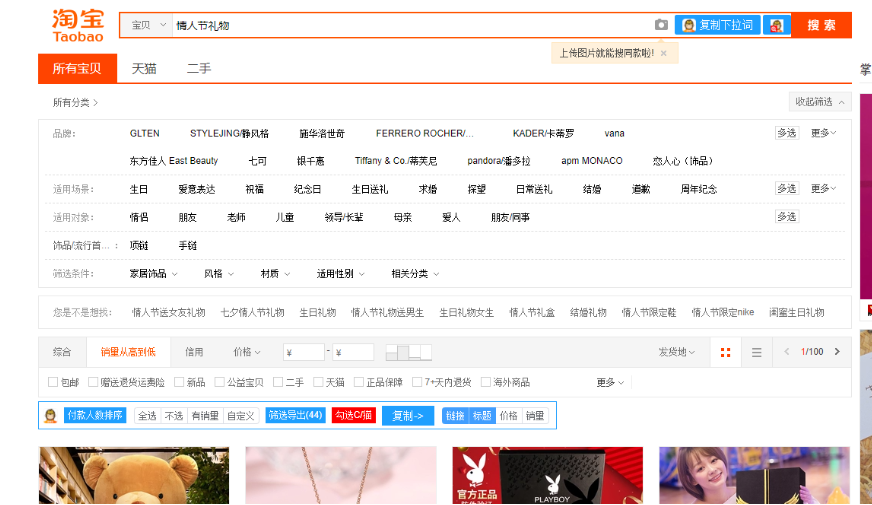872x505 pixels.
Task: Go to previous results page arrow
Action: (786, 351)
